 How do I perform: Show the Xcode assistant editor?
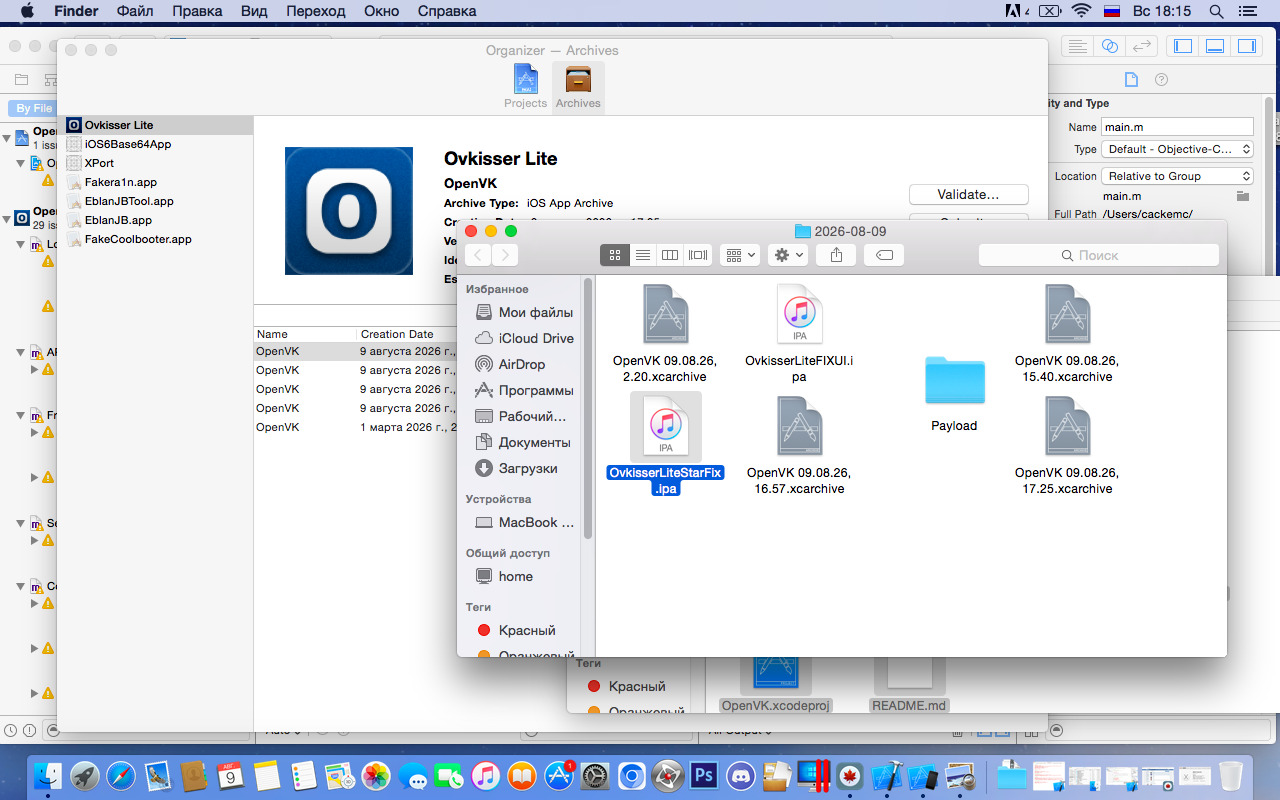[1109, 47]
